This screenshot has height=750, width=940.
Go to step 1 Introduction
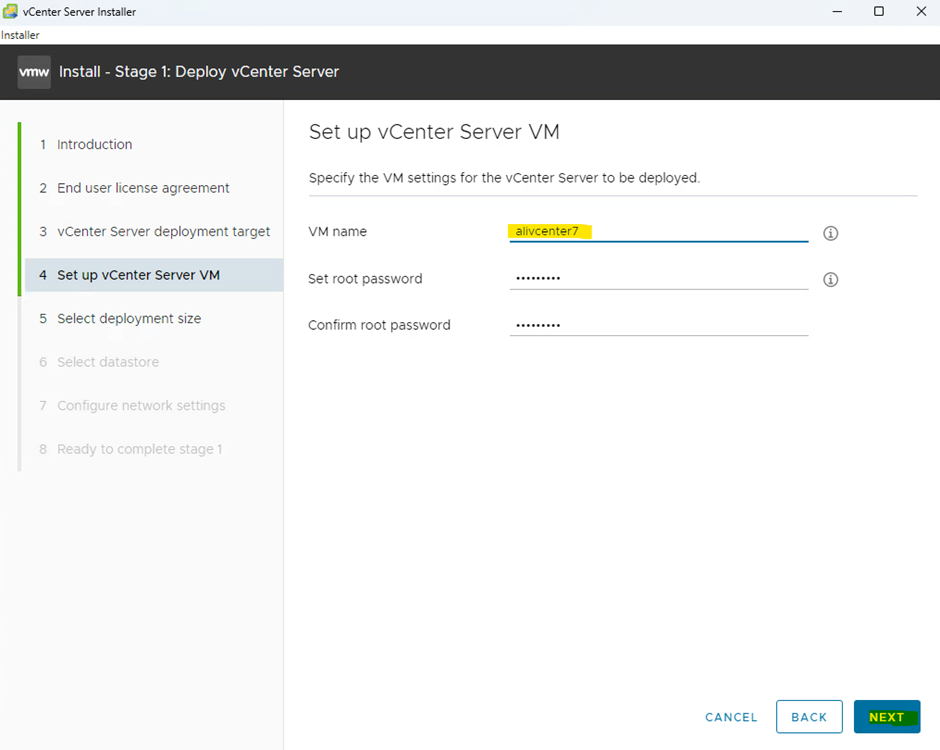click(x=94, y=145)
